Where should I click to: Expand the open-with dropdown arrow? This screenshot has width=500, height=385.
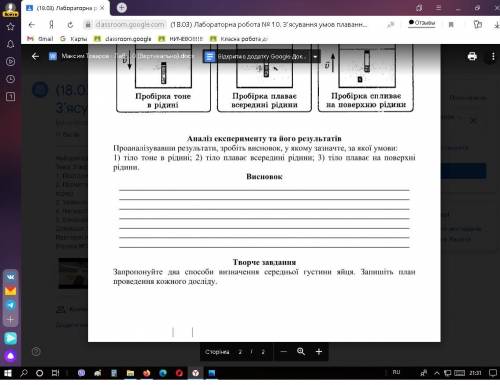pyautogui.click(x=315, y=57)
